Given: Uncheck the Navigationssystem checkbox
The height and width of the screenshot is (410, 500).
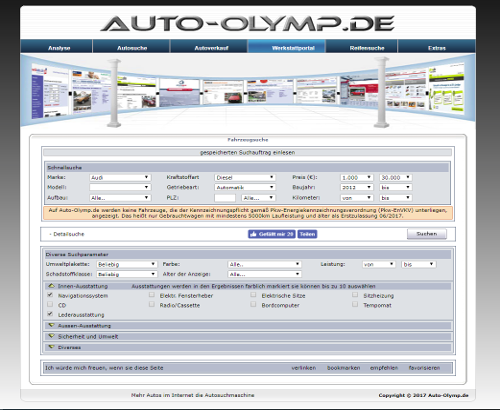Looking at the screenshot, I should click(50, 295).
